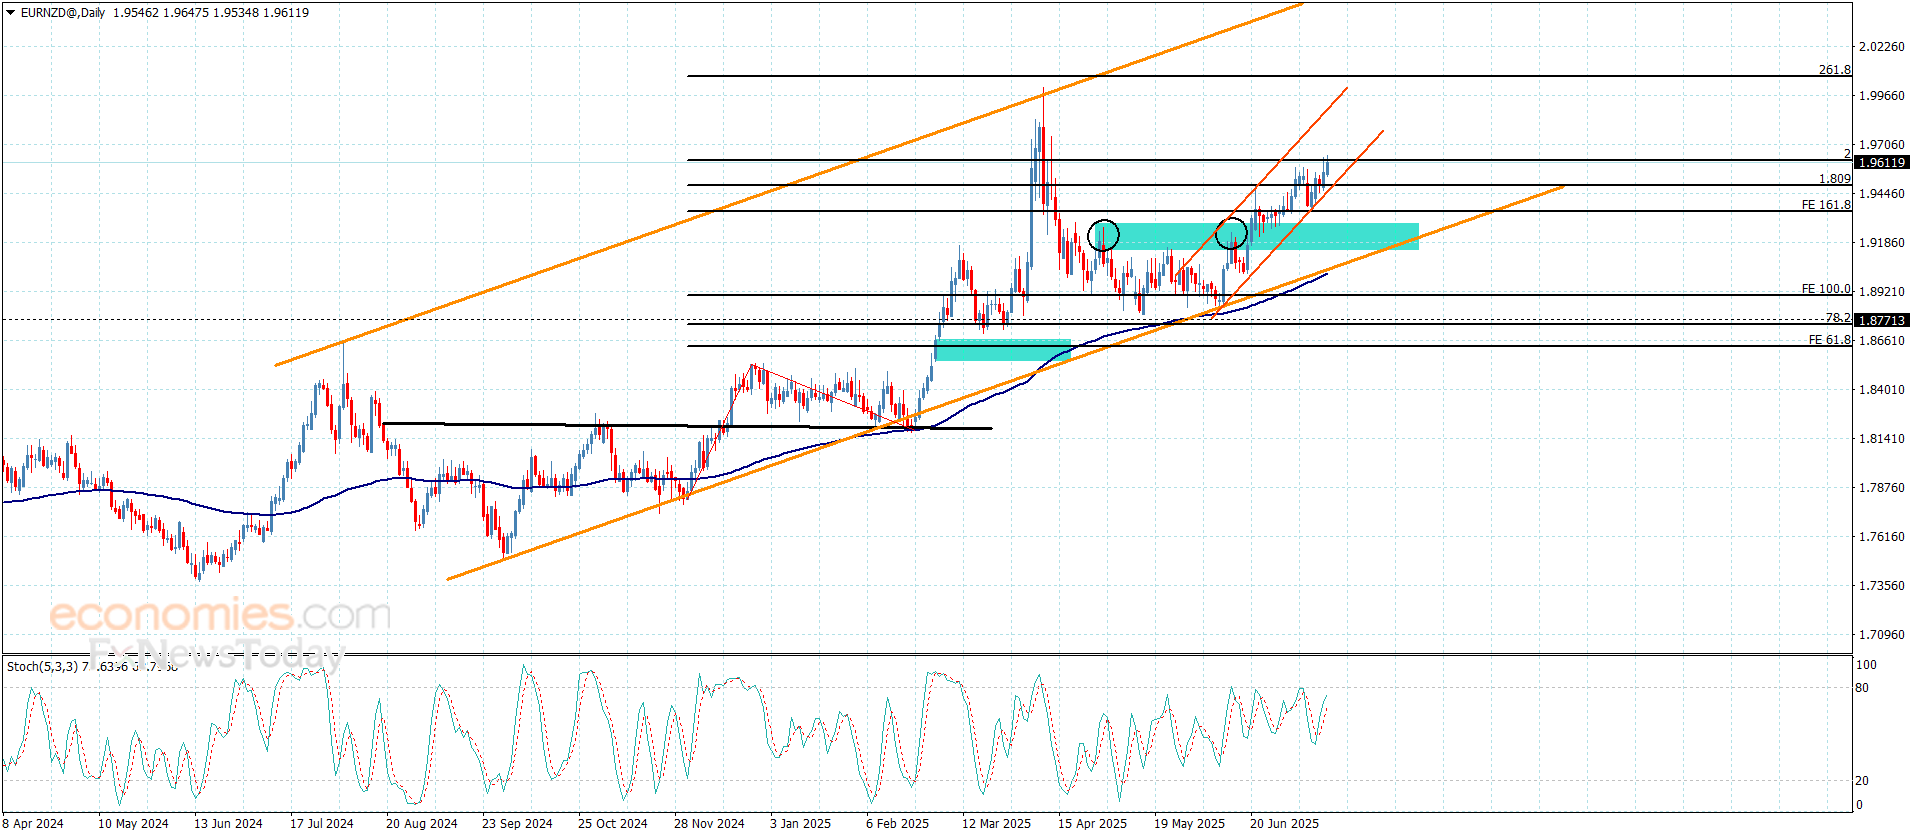Click the stochastic scale label 80

1862,688
